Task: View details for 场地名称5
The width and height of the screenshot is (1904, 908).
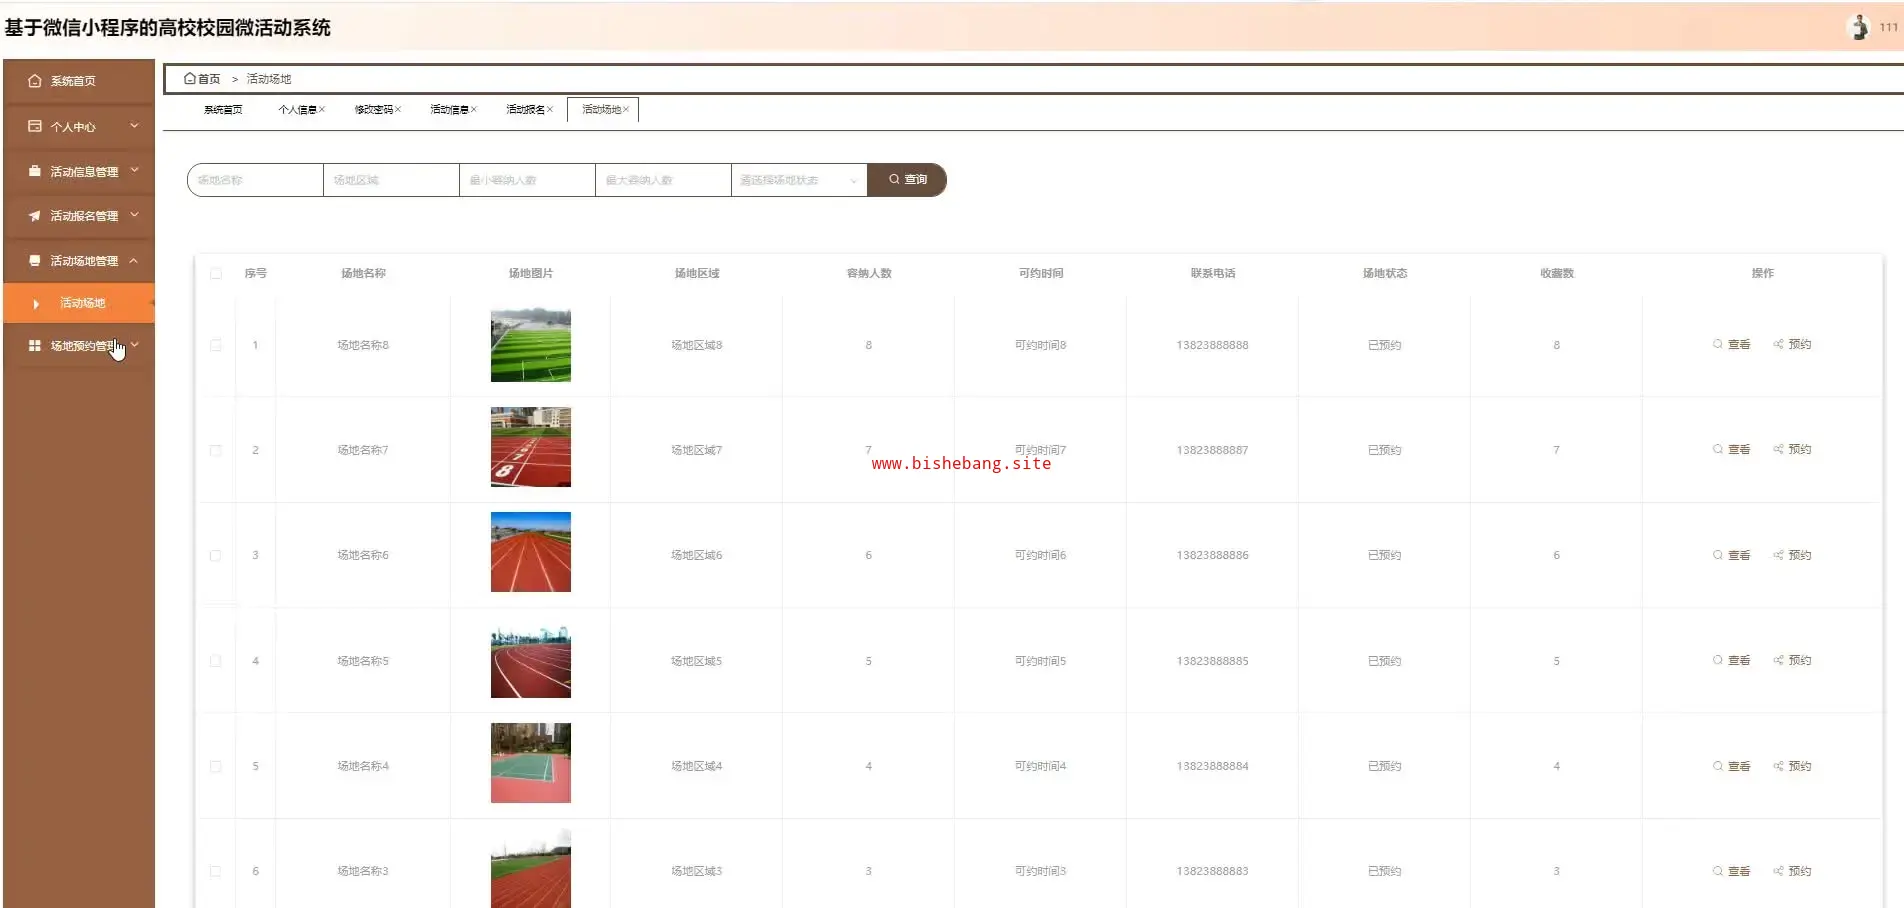Action: 1732,660
